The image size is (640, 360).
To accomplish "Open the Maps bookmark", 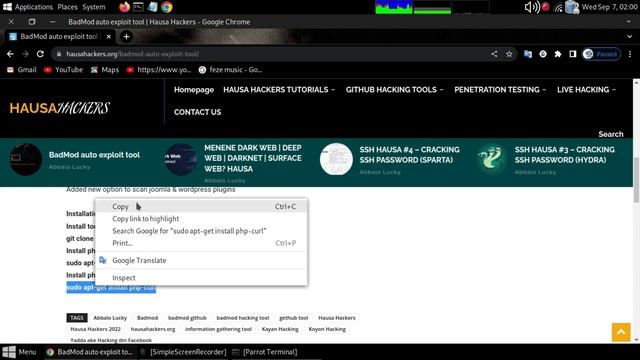I will coord(105,70).
